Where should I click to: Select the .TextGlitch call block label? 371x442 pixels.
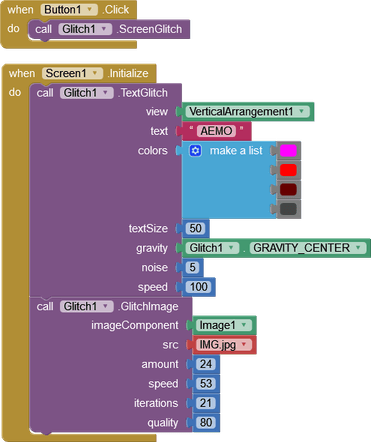click(143, 93)
